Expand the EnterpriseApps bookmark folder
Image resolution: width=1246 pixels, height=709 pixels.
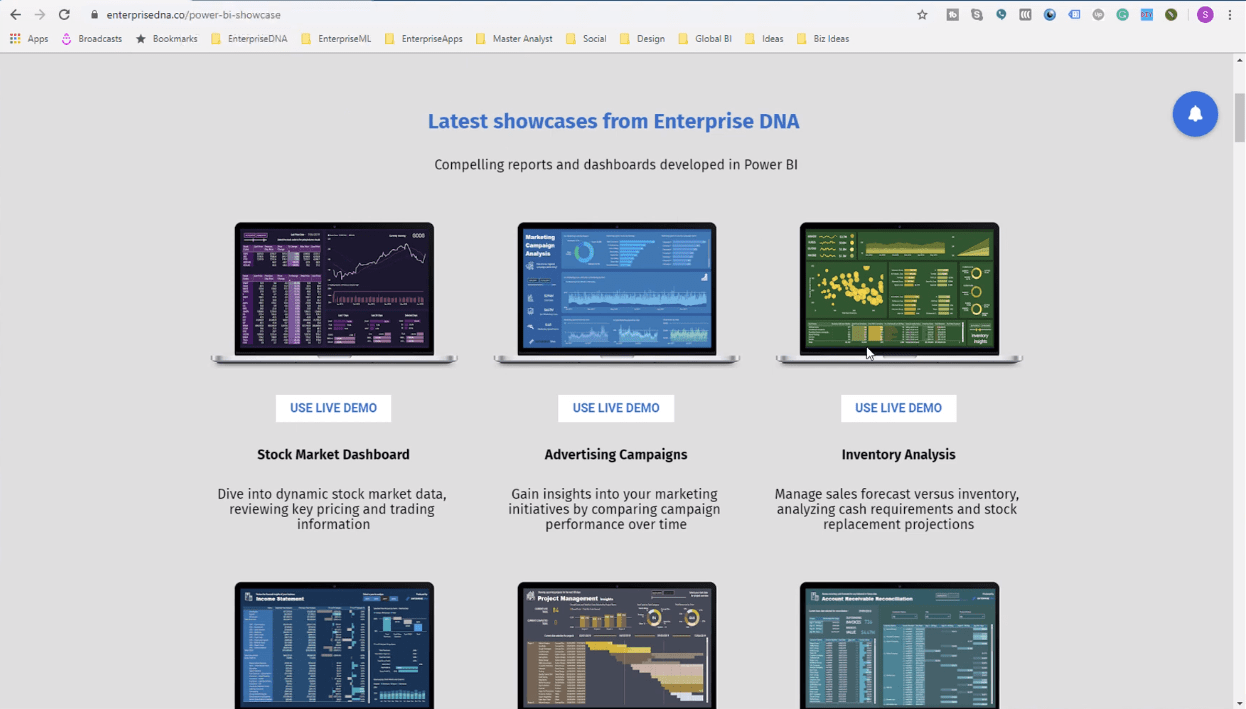pyautogui.click(x=423, y=39)
